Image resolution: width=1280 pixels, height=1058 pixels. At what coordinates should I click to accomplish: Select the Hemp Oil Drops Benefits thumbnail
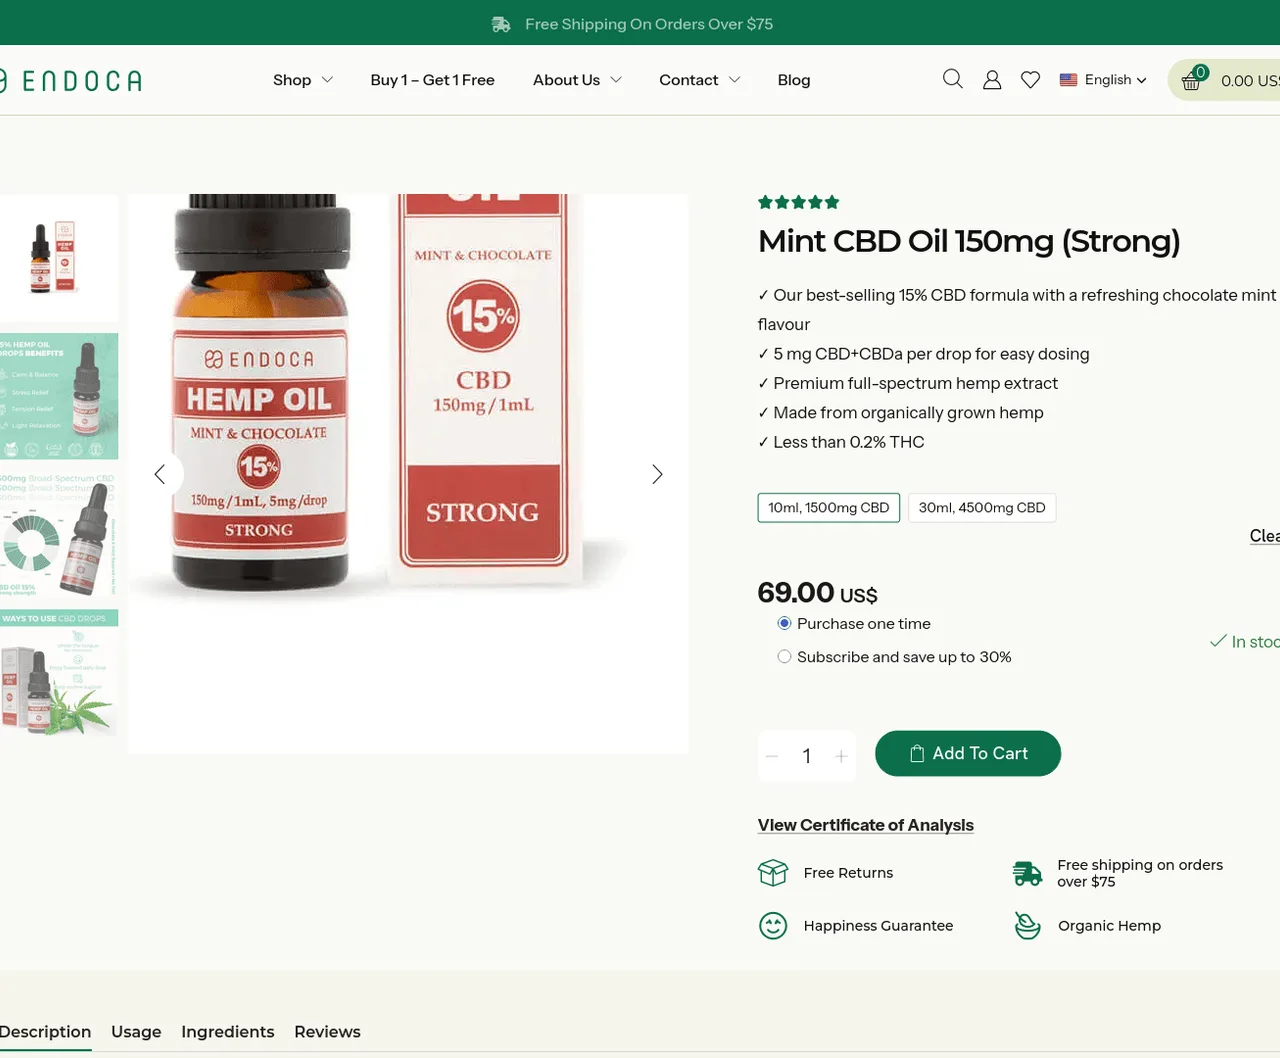coord(59,396)
